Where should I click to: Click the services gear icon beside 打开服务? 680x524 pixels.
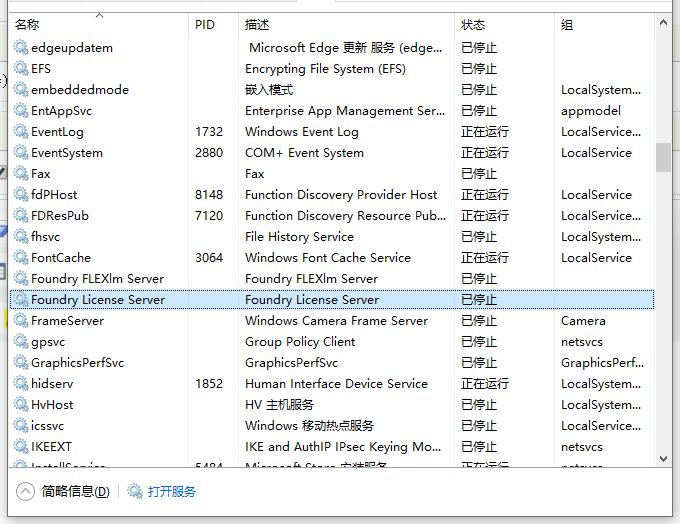(x=135, y=491)
